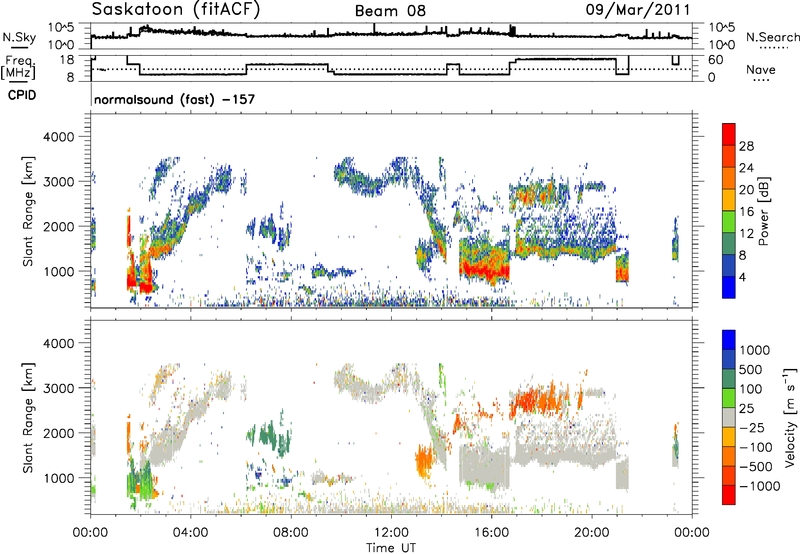Click the '-1000' label on Velocity colorbar
Image resolution: width=800 pixels, height=554 pixels.
click(x=760, y=486)
